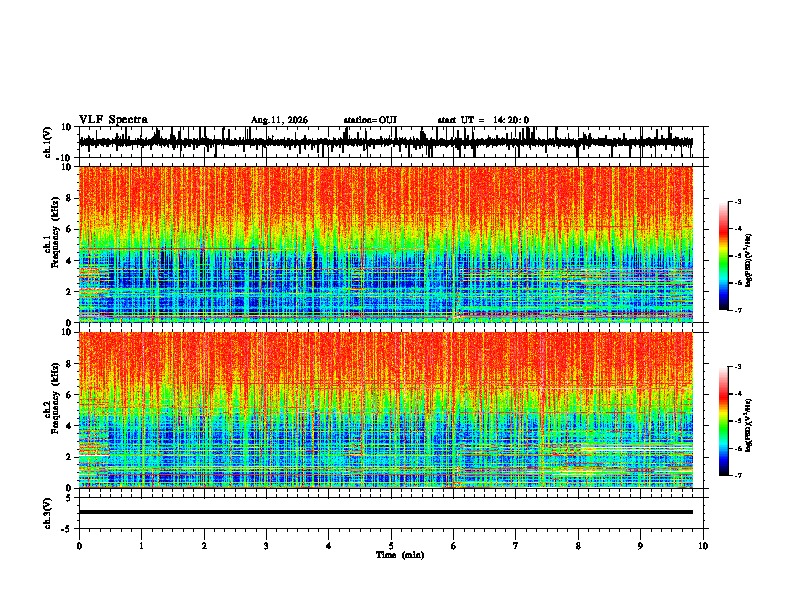Click time axis tick label "5"
Image resolution: width=792 pixels, height=612 pixels.
[391, 546]
